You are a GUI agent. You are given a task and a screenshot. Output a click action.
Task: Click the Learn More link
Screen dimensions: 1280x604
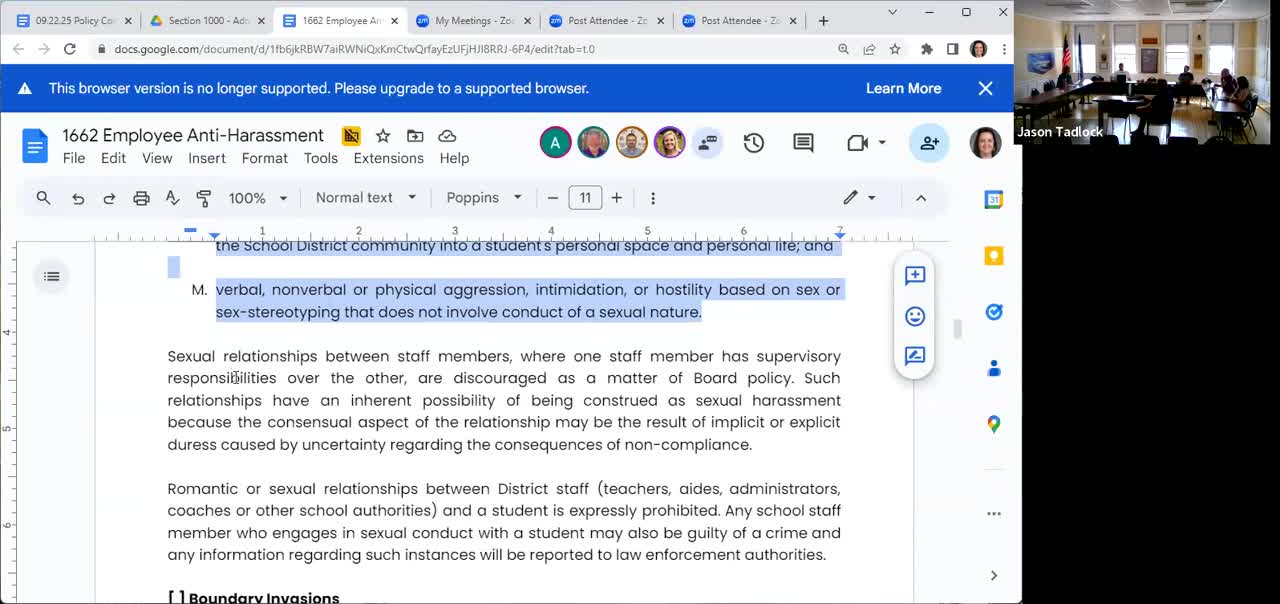coord(903,88)
